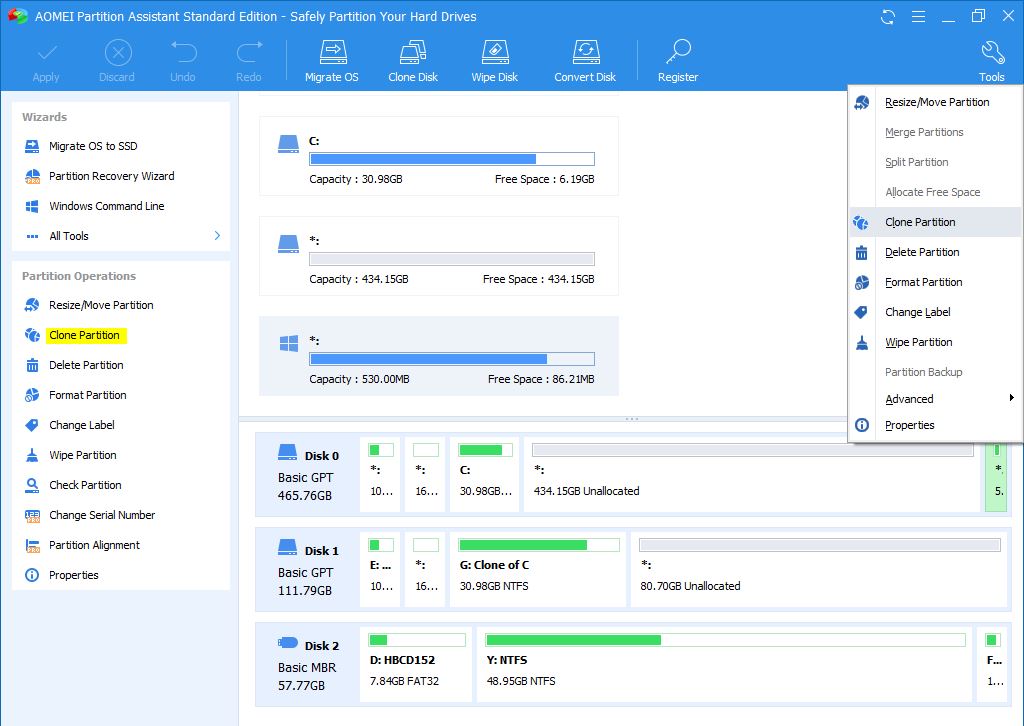The image size is (1024, 726).
Task: Launch Windows Command Line wizard
Action: [x=106, y=206]
